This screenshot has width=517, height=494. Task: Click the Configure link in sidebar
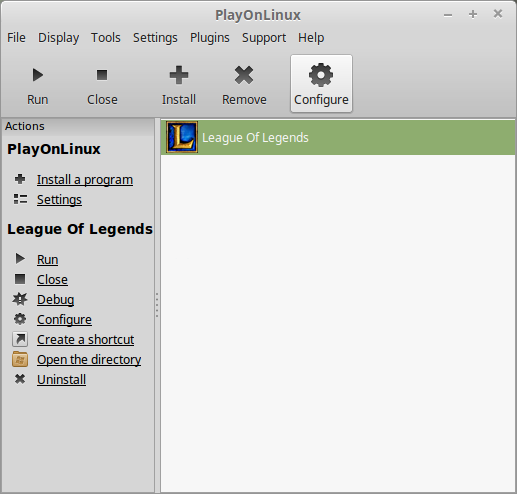pos(64,319)
